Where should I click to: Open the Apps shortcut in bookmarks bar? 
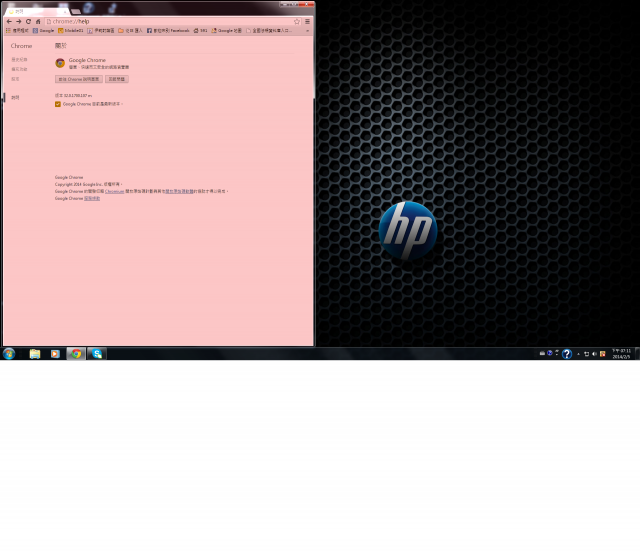(x=17, y=30)
